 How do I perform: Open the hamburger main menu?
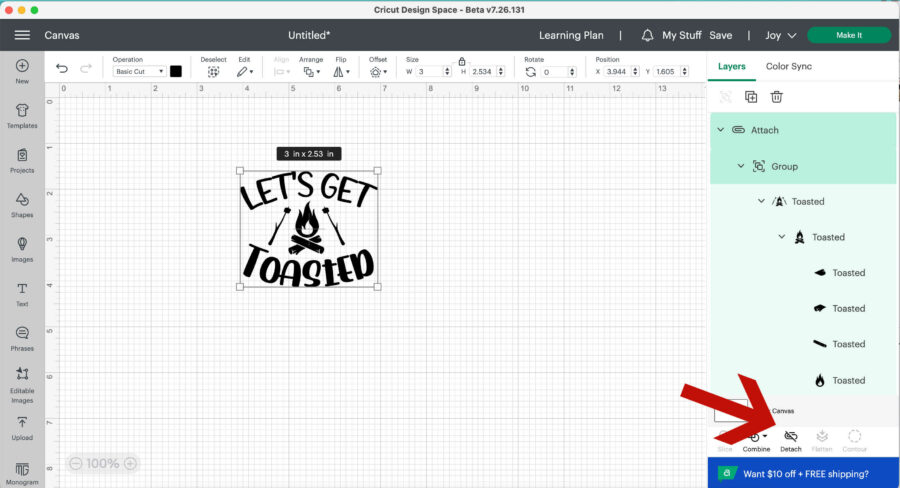(22, 35)
